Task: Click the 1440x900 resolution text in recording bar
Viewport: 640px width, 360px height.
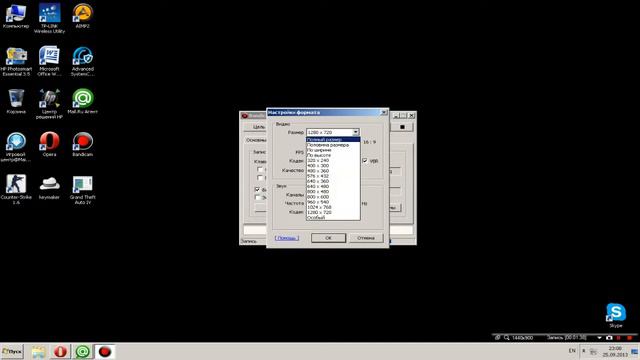Action: 522,338
